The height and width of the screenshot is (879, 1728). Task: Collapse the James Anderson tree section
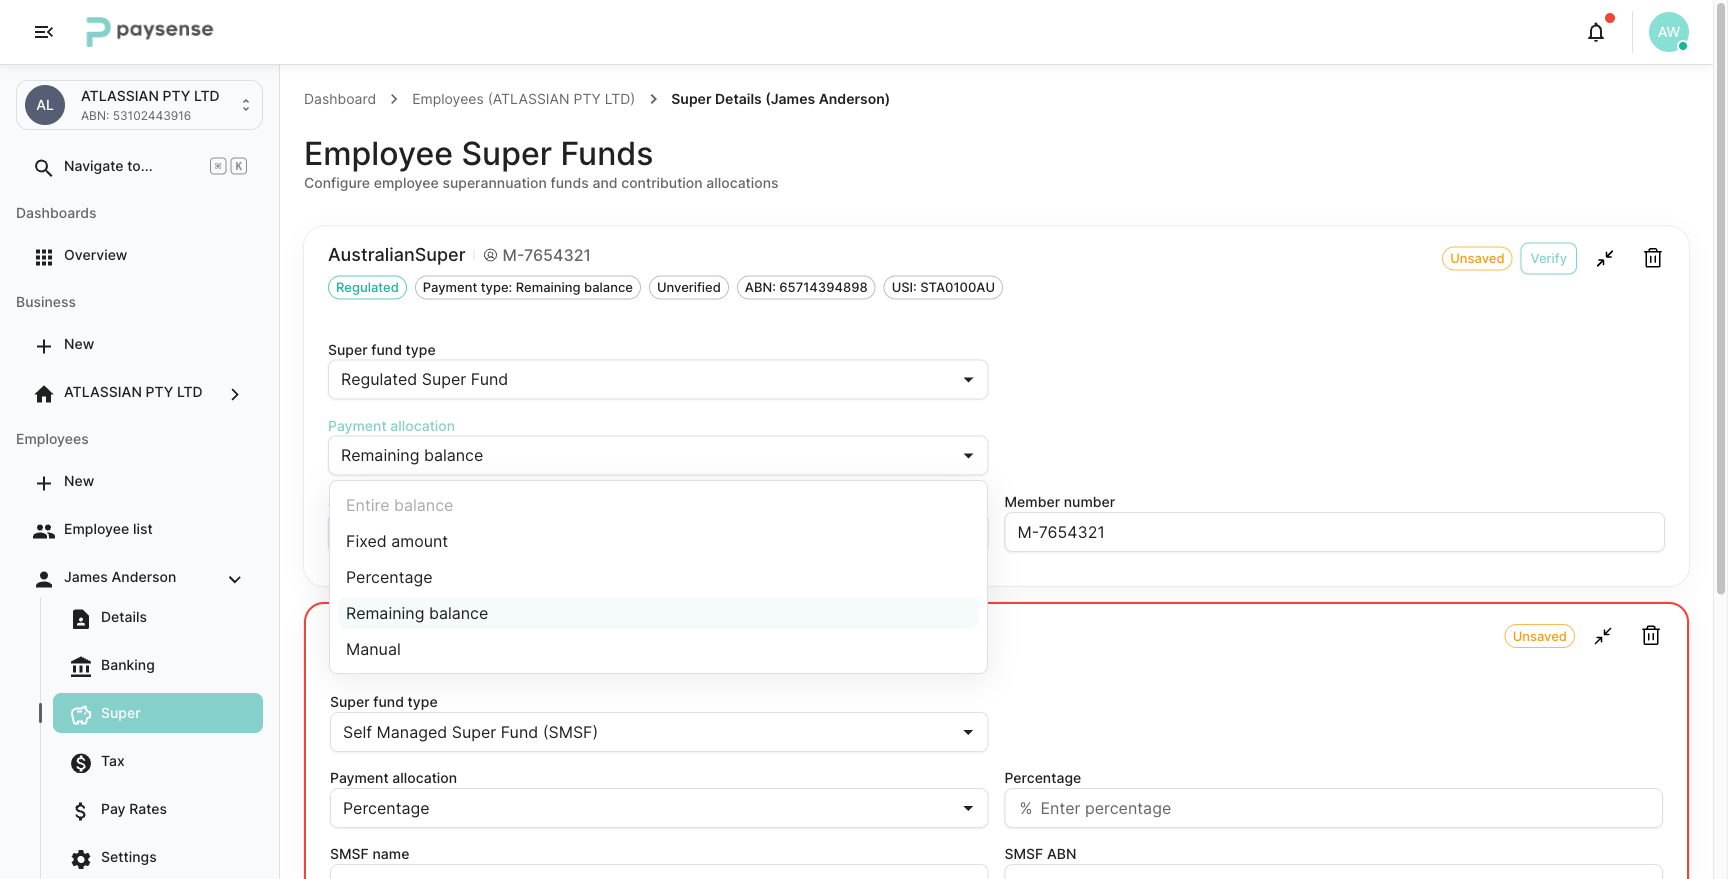point(235,579)
